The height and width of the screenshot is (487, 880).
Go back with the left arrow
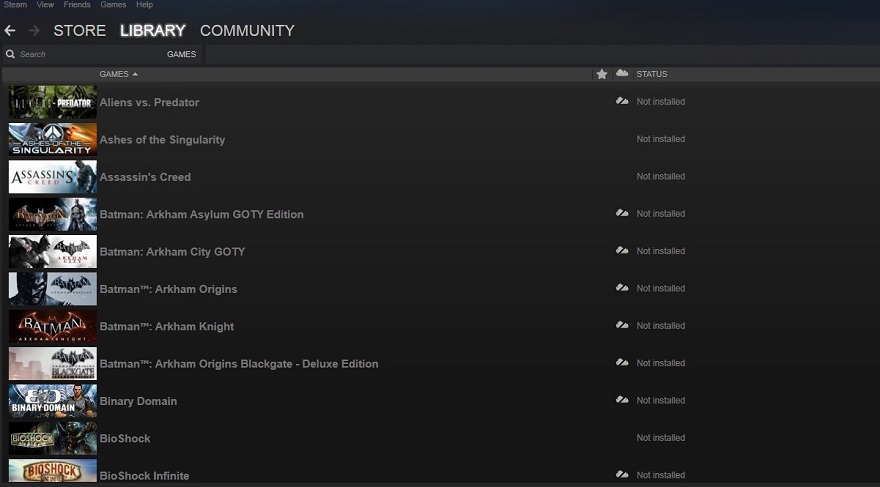point(10,30)
